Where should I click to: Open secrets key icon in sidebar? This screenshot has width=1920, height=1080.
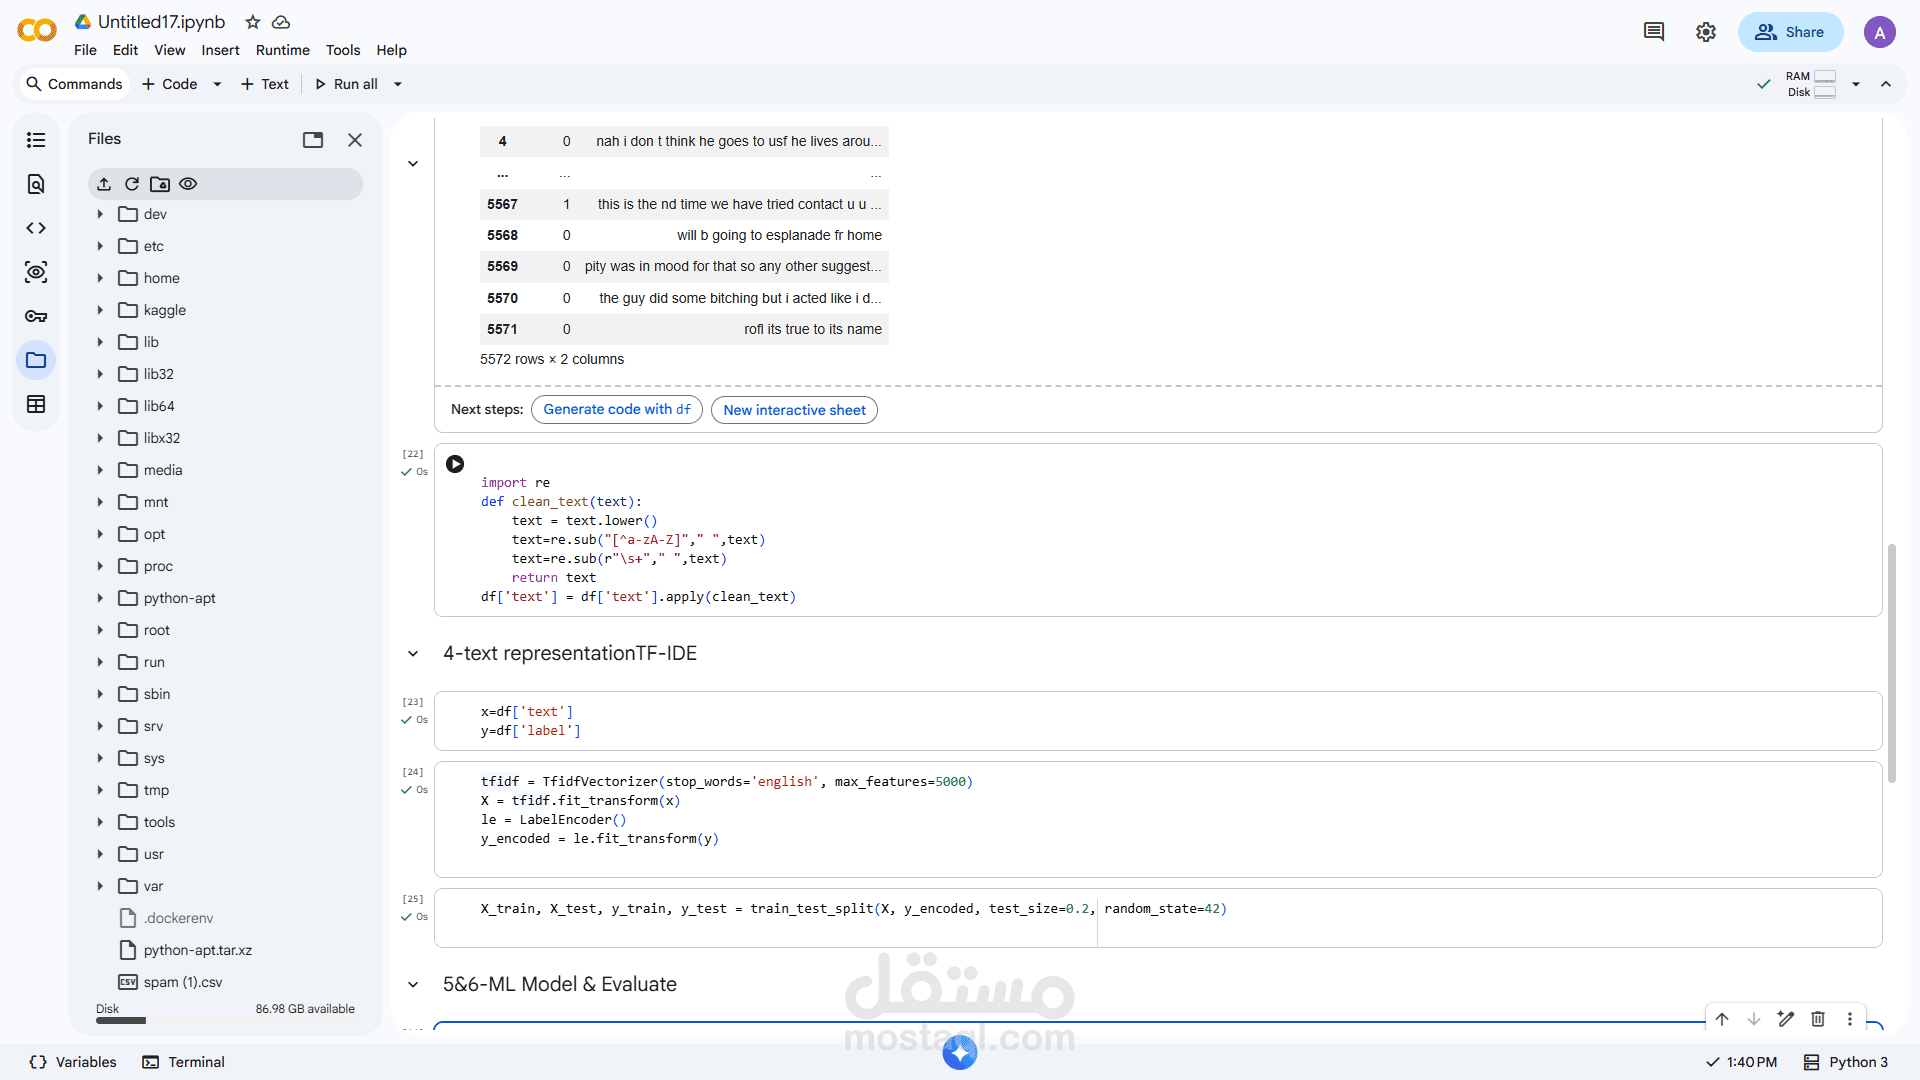pos(36,316)
